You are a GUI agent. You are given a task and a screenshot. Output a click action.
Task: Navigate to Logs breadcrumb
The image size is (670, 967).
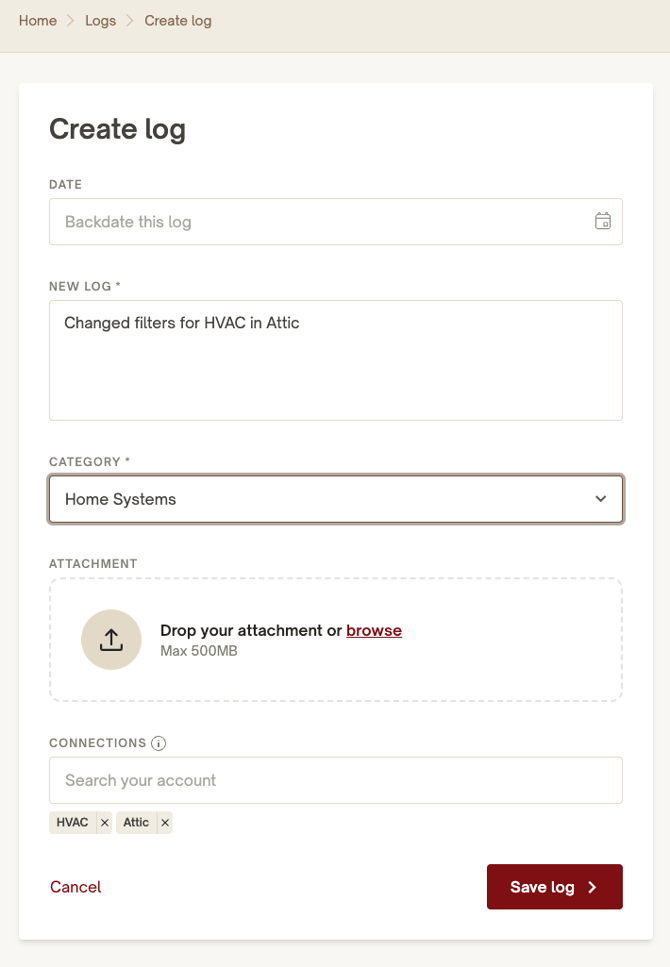point(101,20)
